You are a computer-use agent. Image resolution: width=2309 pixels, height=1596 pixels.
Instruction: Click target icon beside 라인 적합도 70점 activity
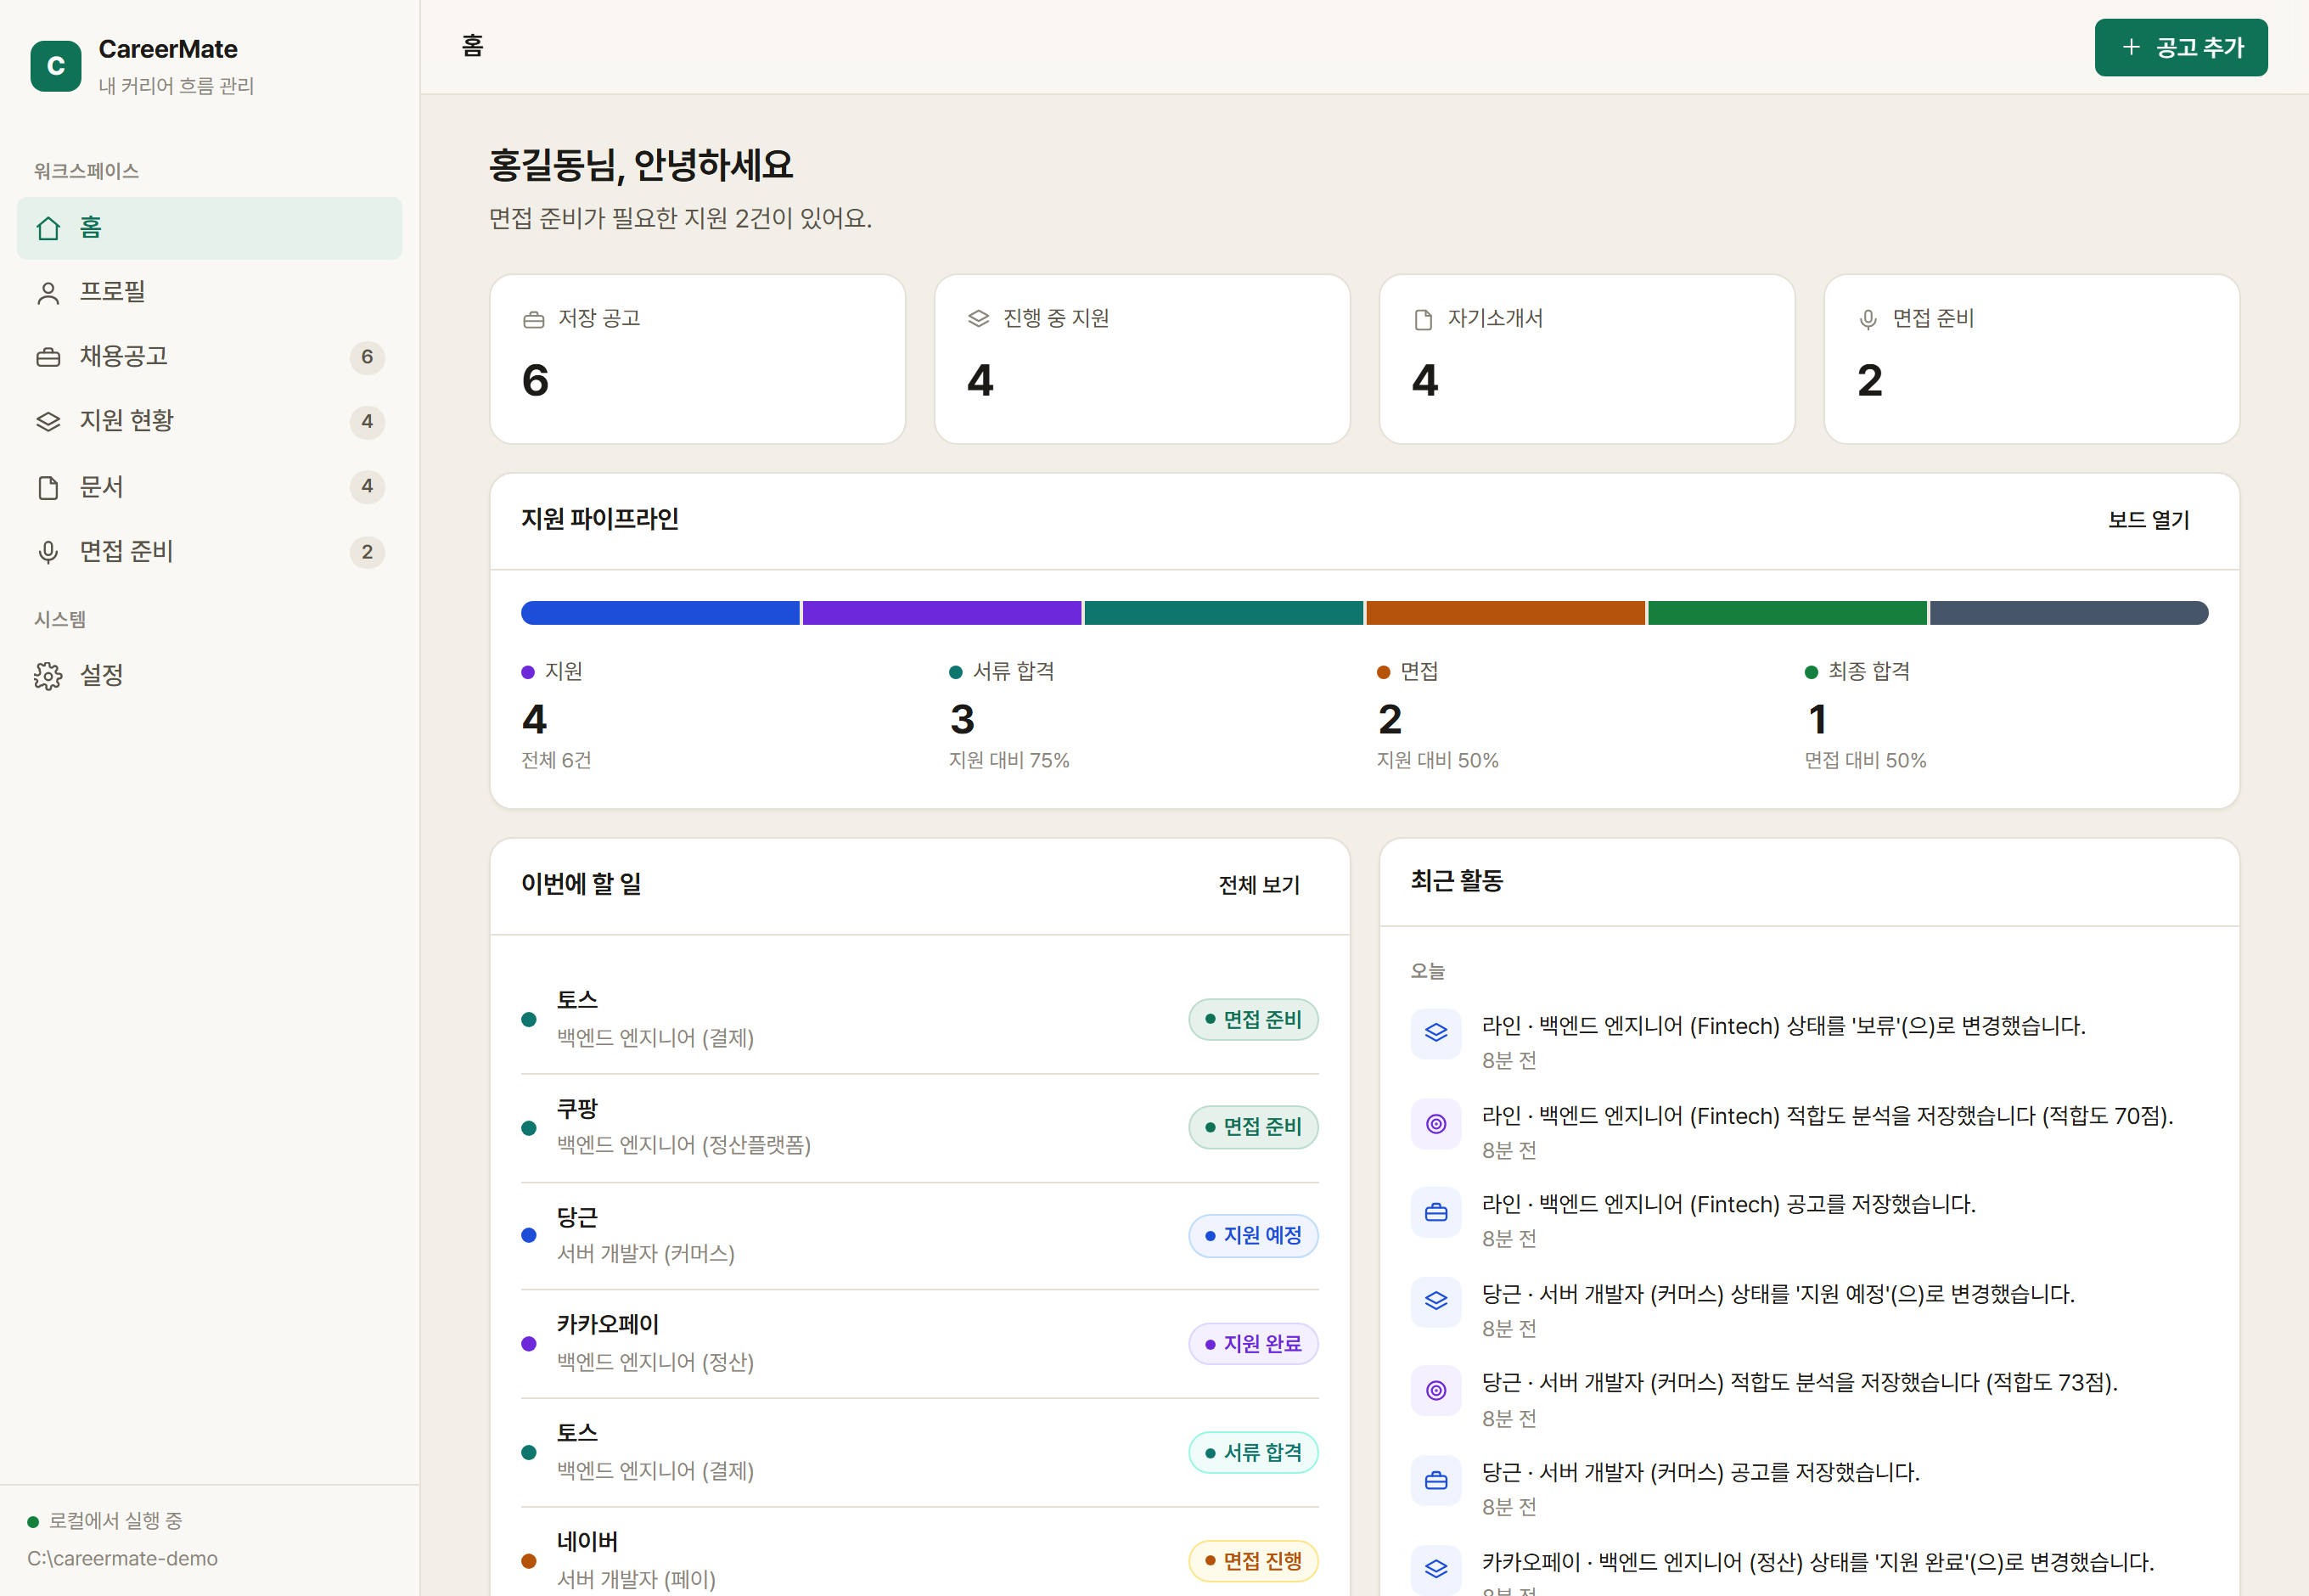tap(1436, 1124)
